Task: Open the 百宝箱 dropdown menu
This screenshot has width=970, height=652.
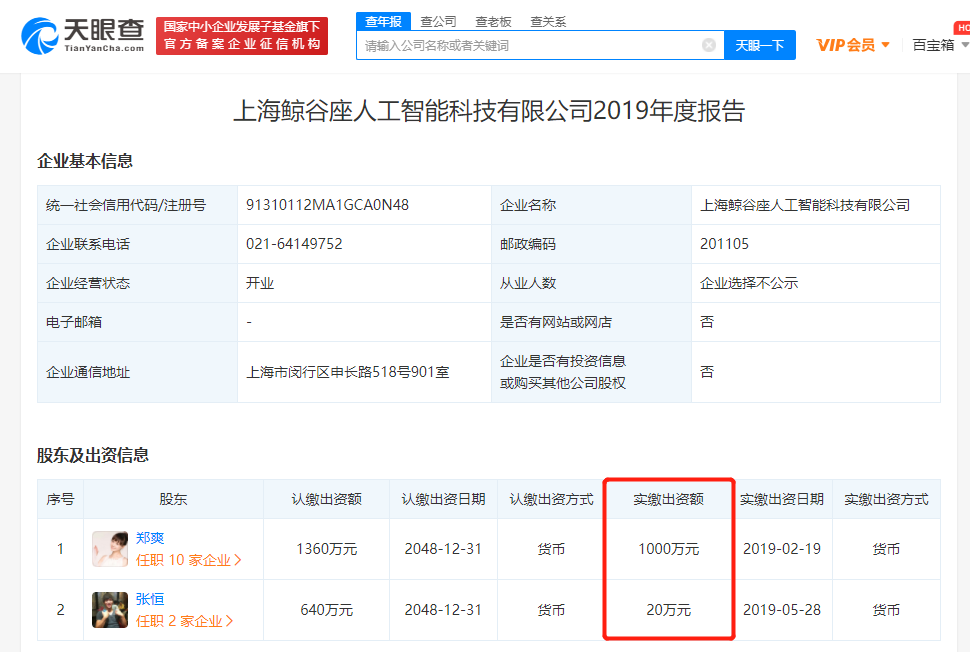Action: [940, 45]
